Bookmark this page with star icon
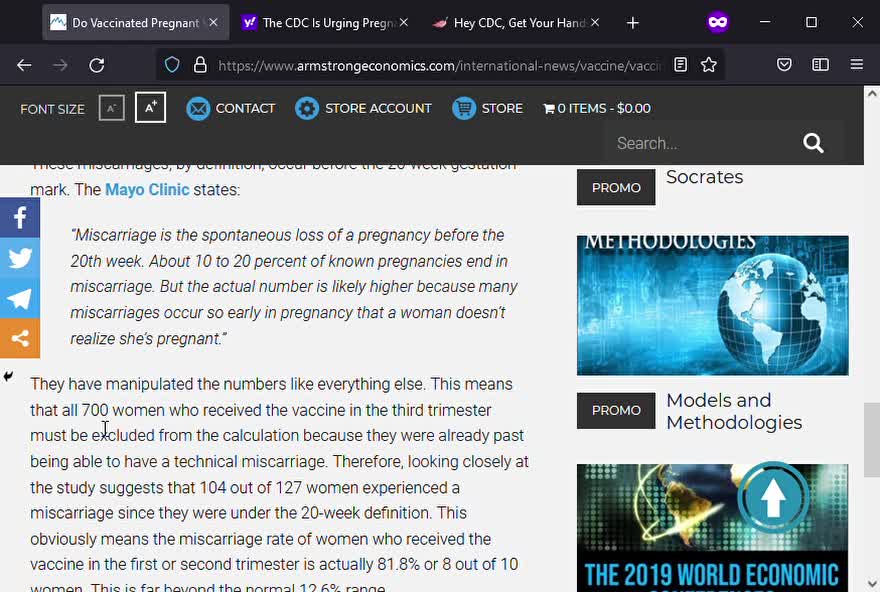This screenshot has width=880, height=592. [x=709, y=65]
